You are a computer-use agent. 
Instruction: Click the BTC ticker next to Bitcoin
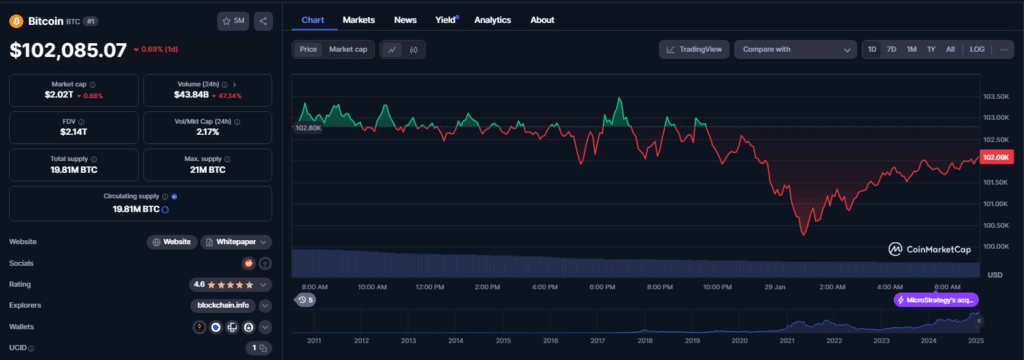[x=73, y=22]
